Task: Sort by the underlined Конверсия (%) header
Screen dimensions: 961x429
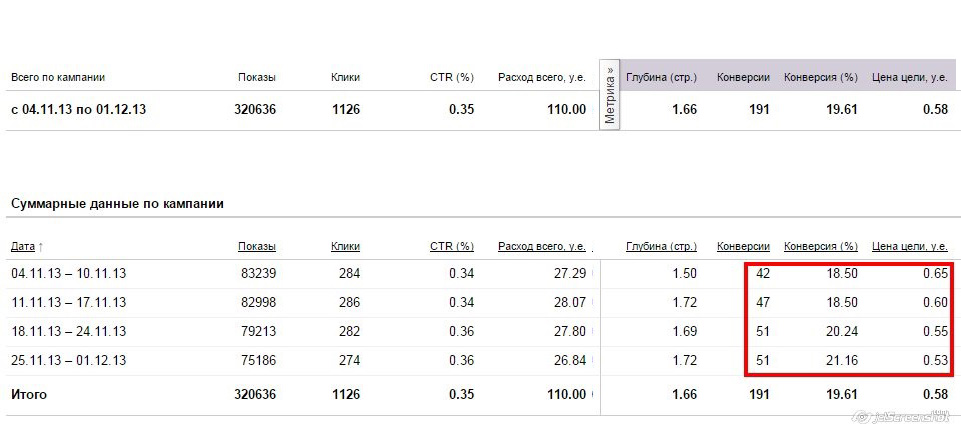Action: (x=820, y=246)
